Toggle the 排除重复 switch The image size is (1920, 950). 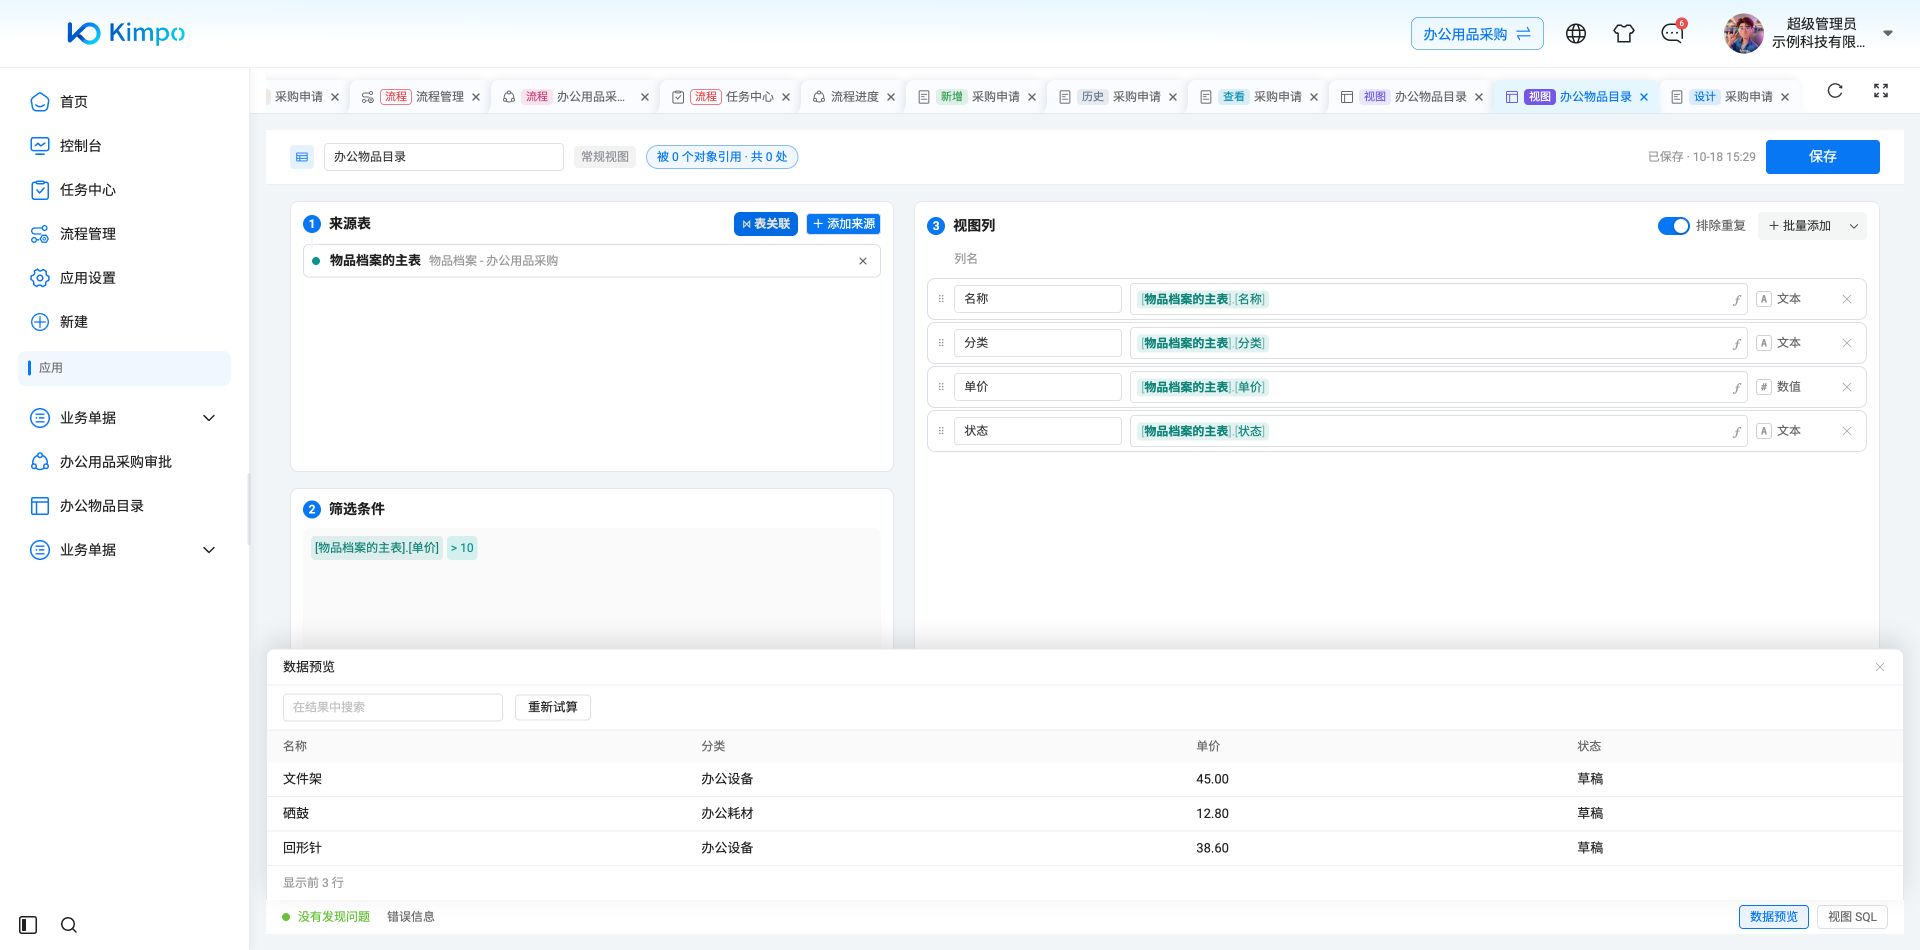click(x=1673, y=226)
